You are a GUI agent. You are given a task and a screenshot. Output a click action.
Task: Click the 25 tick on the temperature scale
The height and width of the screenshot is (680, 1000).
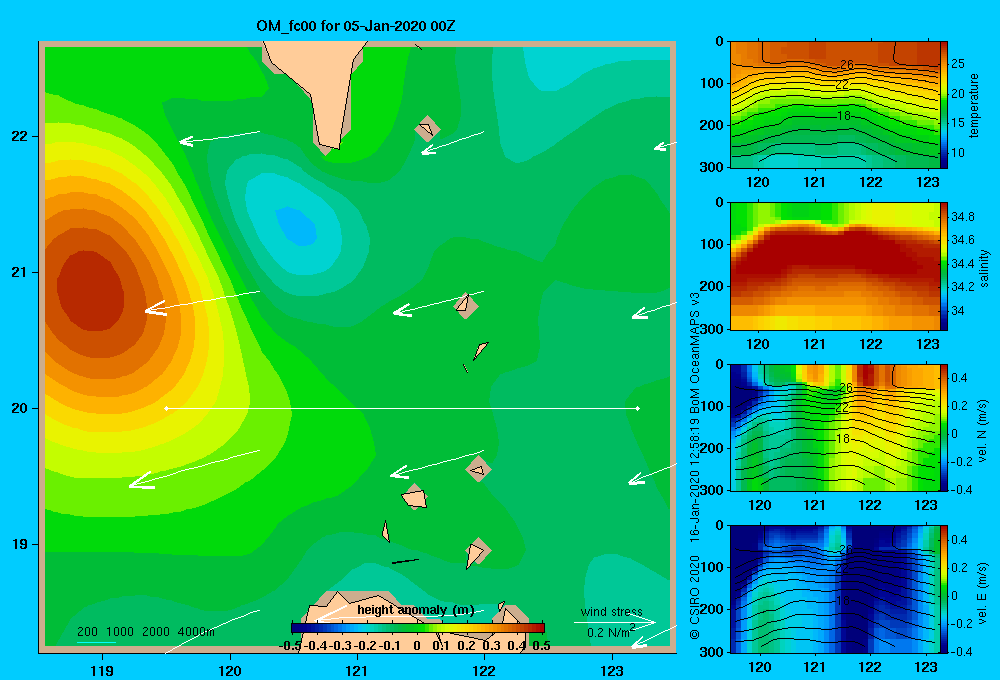point(958,64)
